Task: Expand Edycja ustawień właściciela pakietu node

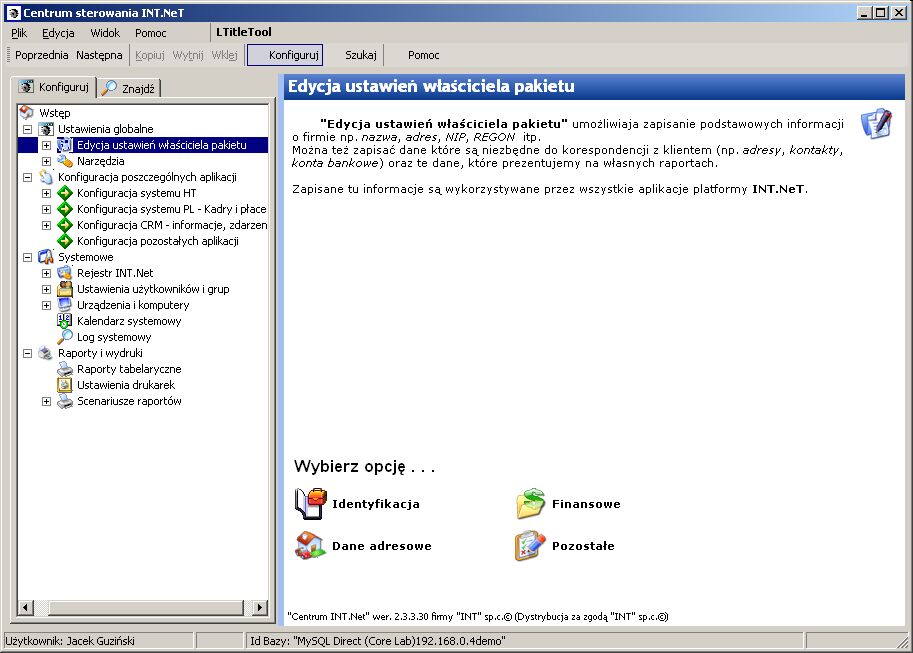Action: coord(47,145)
